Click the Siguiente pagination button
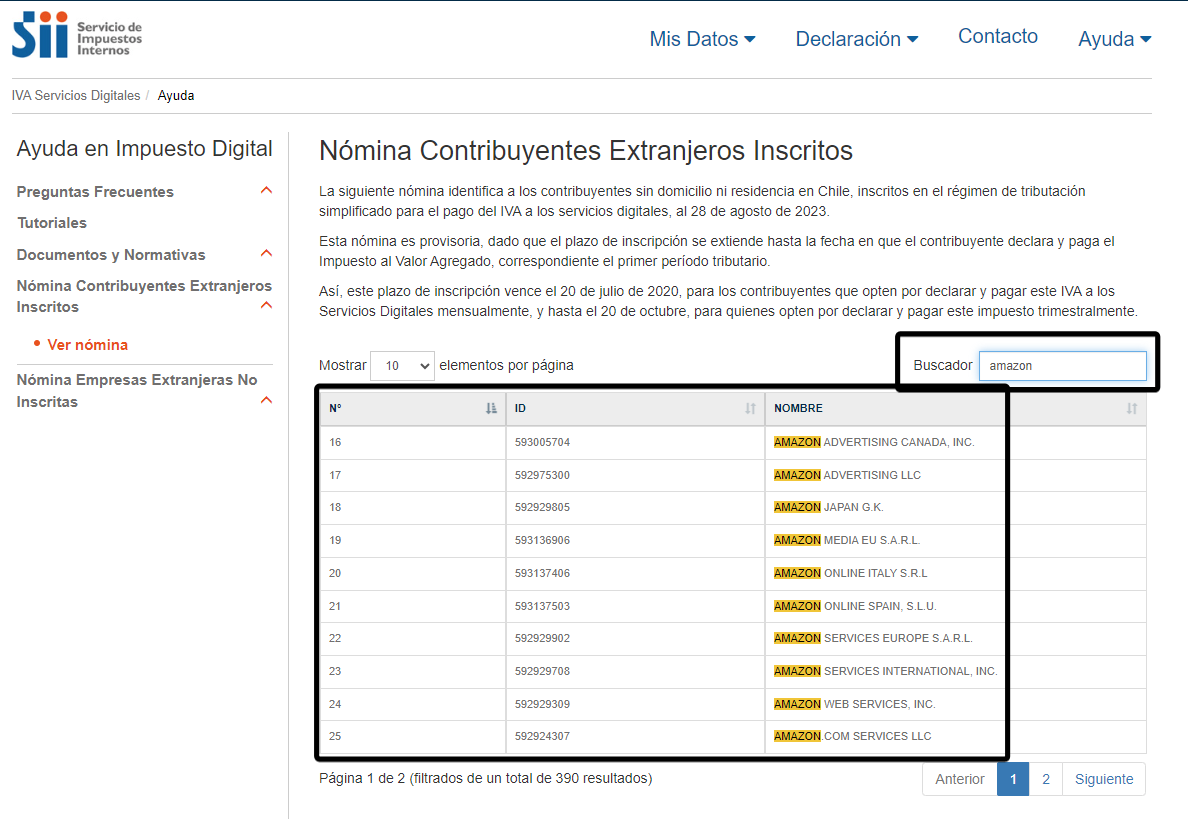This screenshot has width=1188, height=819. (x=1104, y=779)
